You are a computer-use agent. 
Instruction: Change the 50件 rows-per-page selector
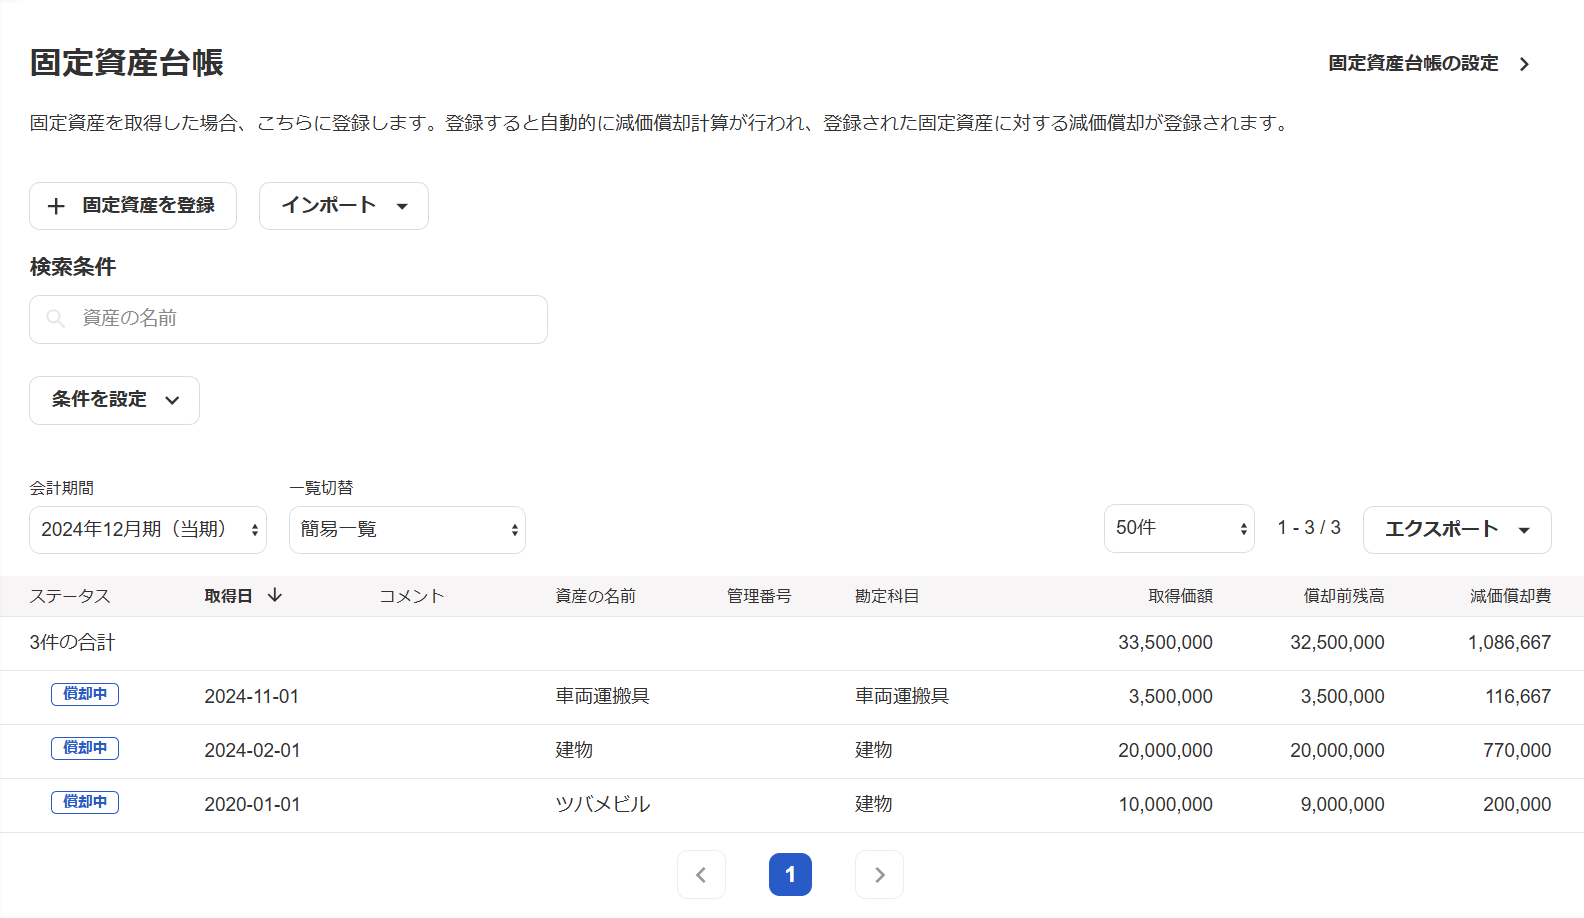point(1179,529)
